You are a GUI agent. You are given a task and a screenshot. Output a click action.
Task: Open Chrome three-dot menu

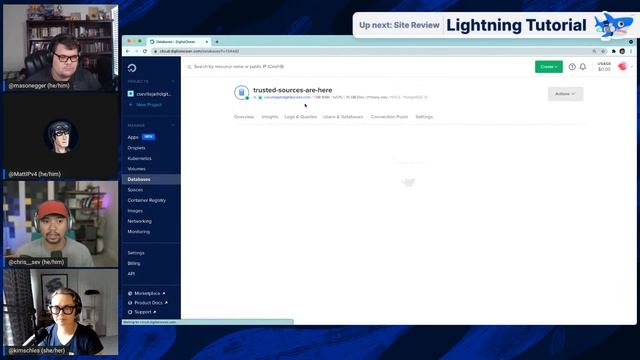click(631, 51)
